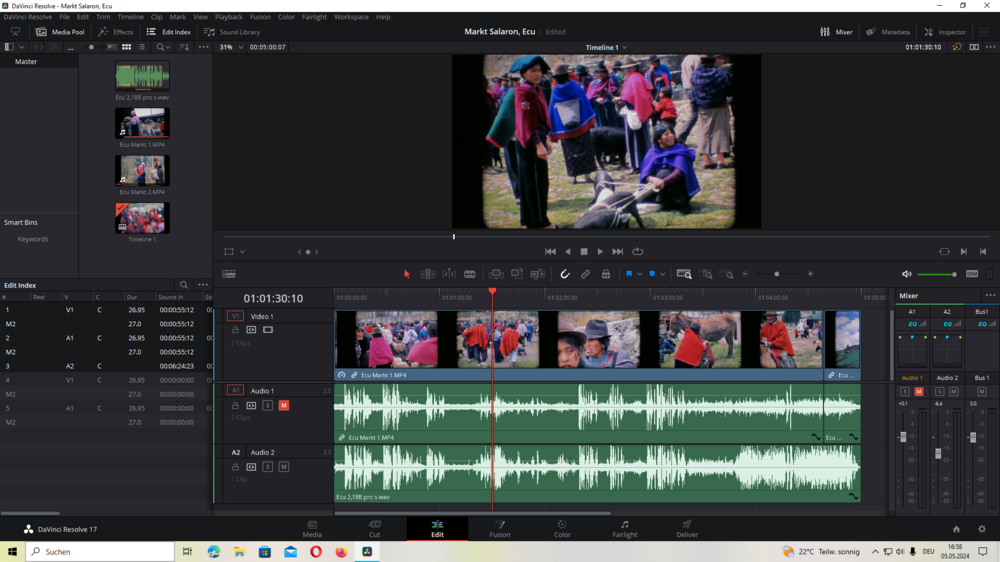Screen dimensions: 1000x562
Task: Toggle timeline snapping magnet icon
Action: [x=565, y=274]
